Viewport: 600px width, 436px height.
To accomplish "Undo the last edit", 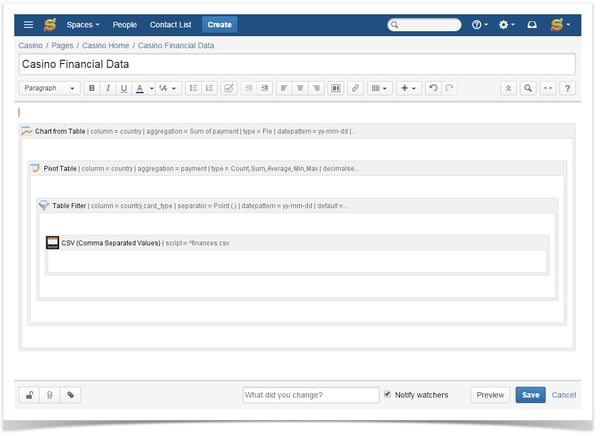I will (432, 88).
